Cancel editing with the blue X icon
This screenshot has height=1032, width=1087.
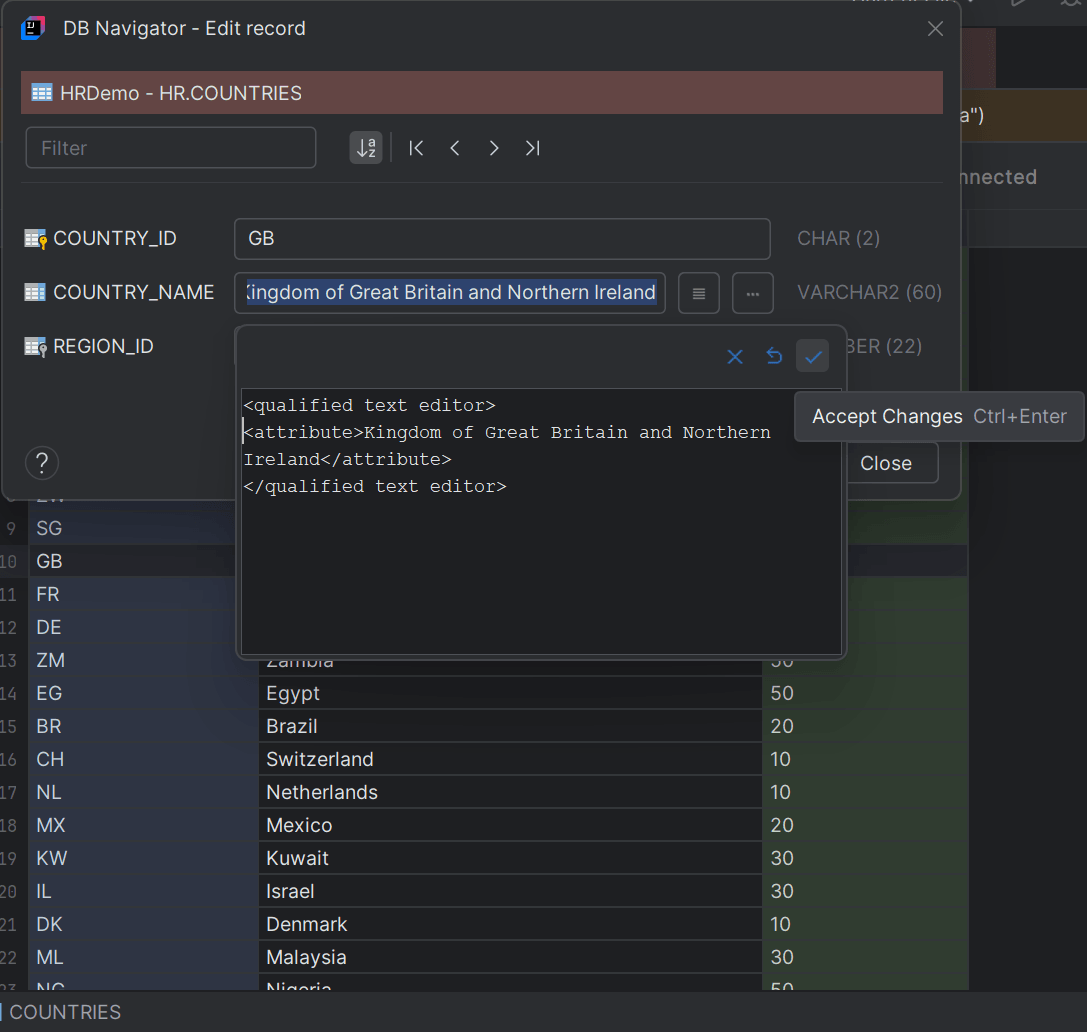coord(735,356)
